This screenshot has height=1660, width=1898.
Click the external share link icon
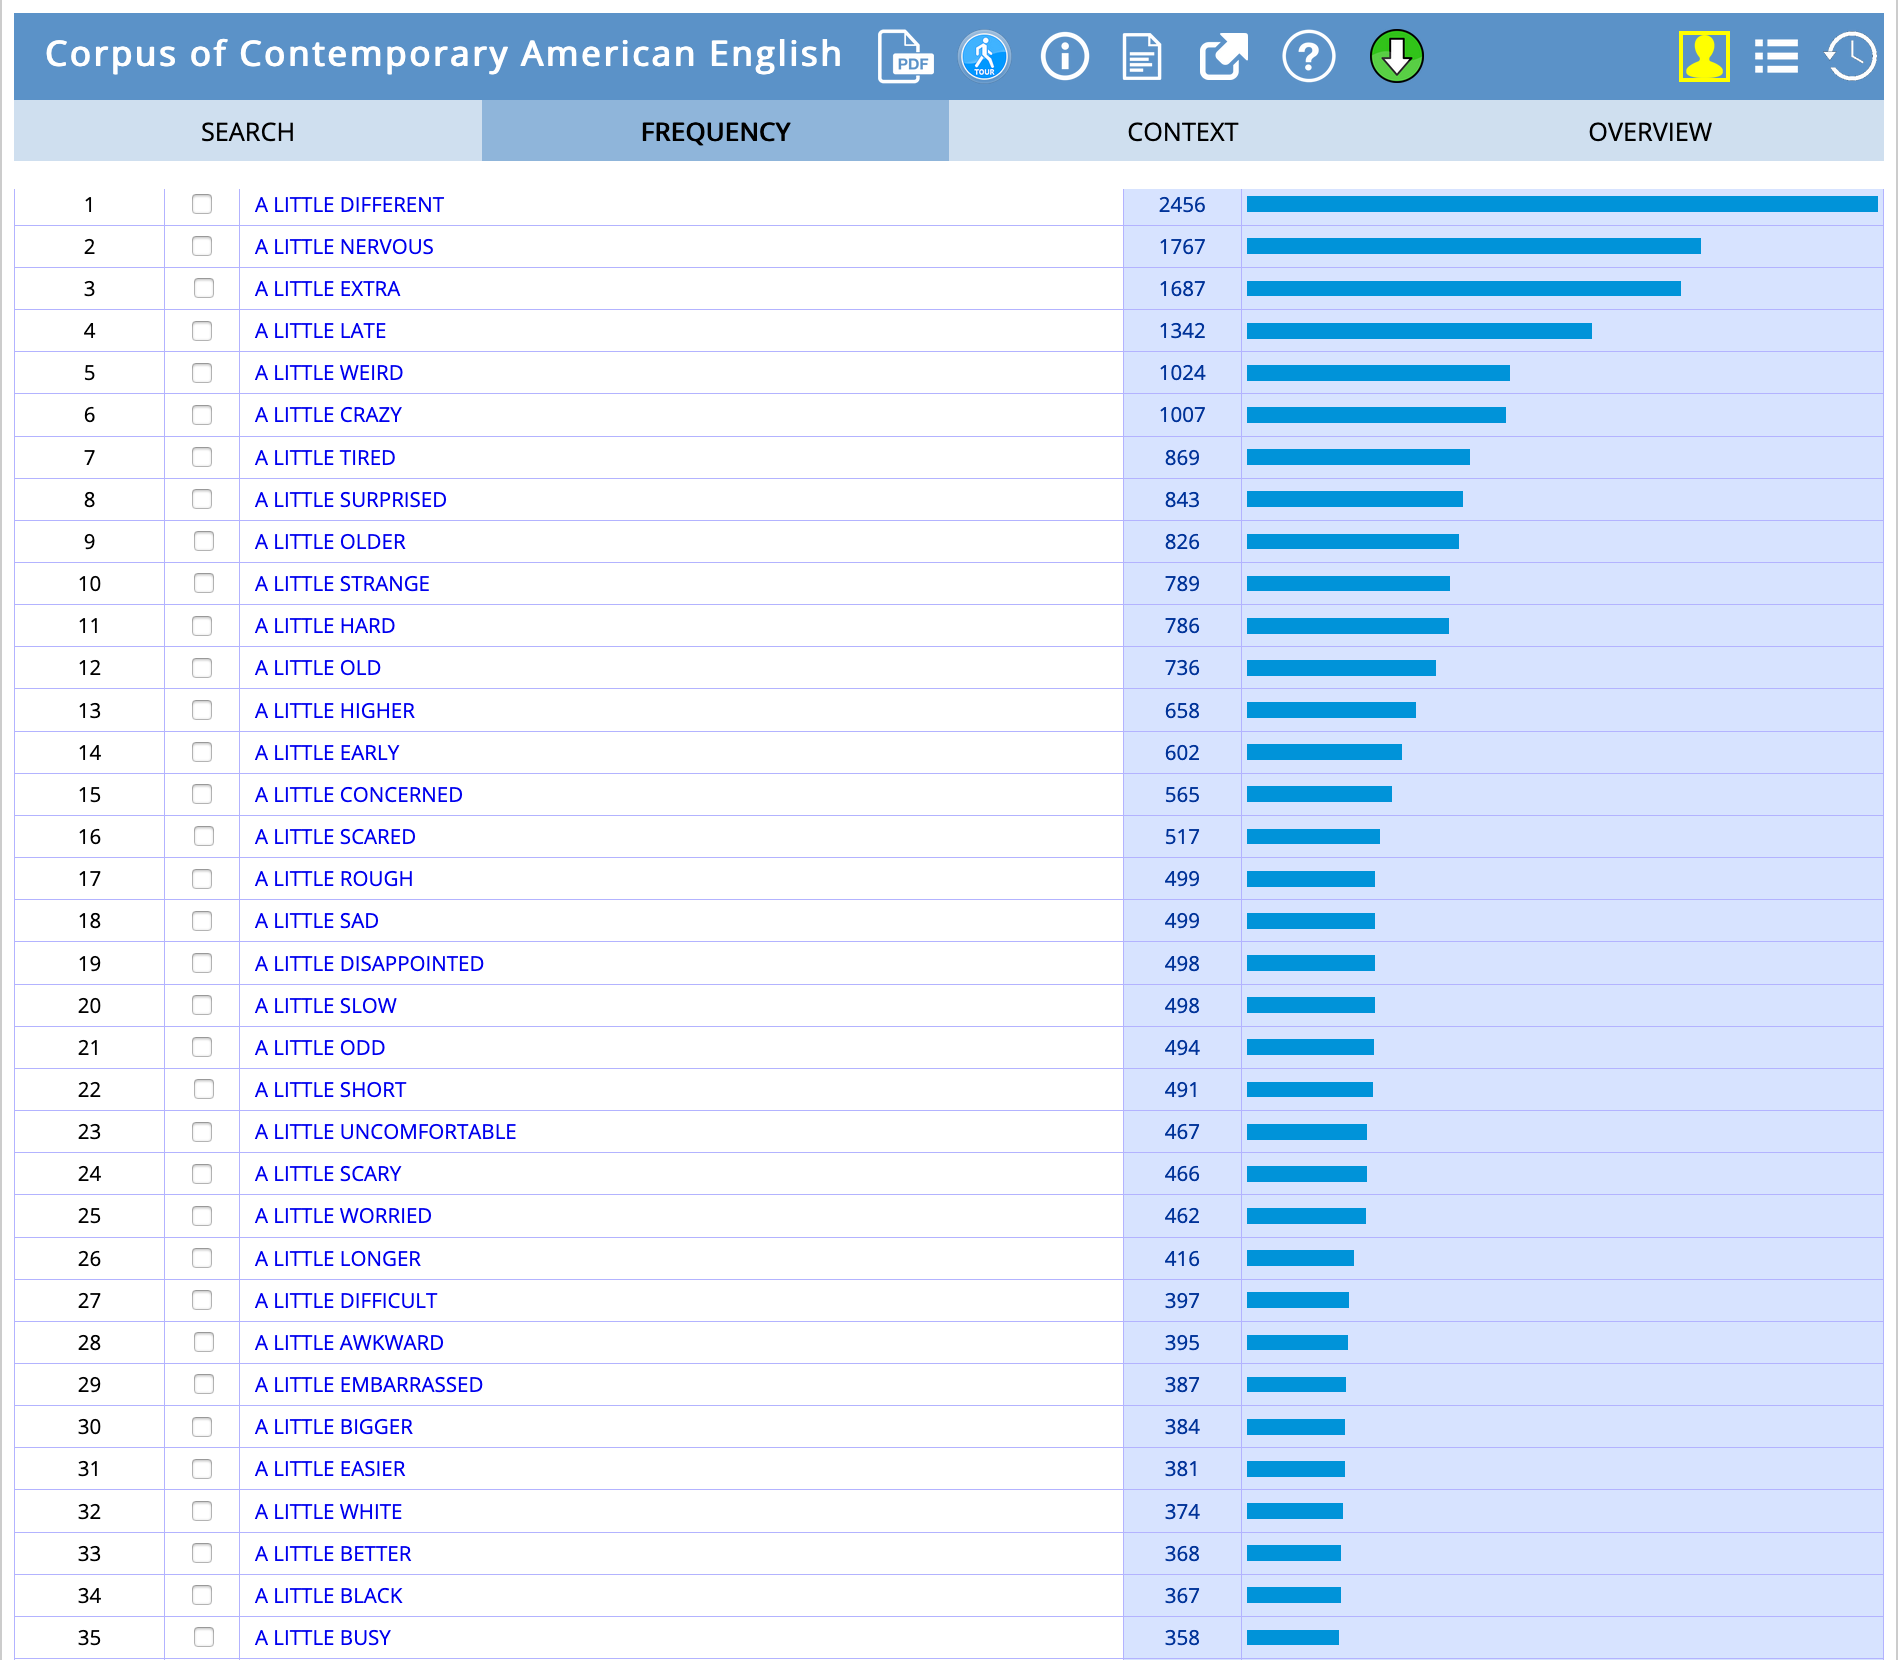point(1224,56)
